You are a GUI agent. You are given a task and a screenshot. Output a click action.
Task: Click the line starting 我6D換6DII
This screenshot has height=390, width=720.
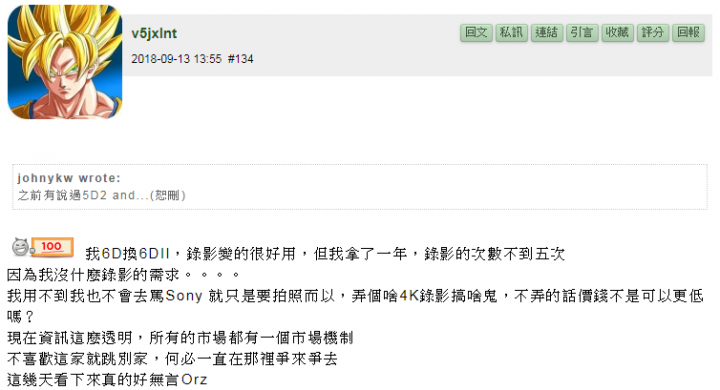point(325,253)
